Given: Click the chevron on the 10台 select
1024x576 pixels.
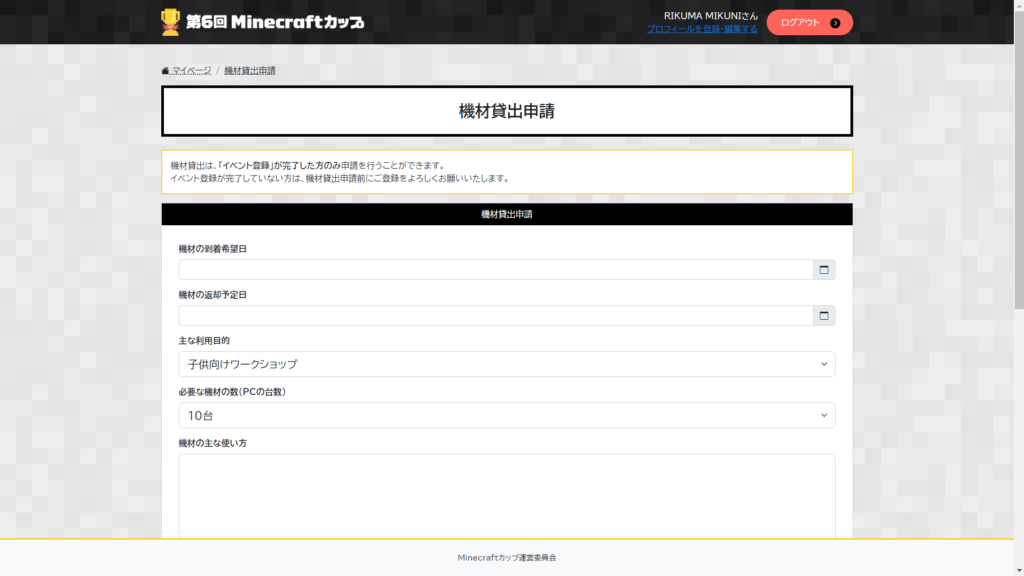Looking at the screenshot, I should pos(824,415).
